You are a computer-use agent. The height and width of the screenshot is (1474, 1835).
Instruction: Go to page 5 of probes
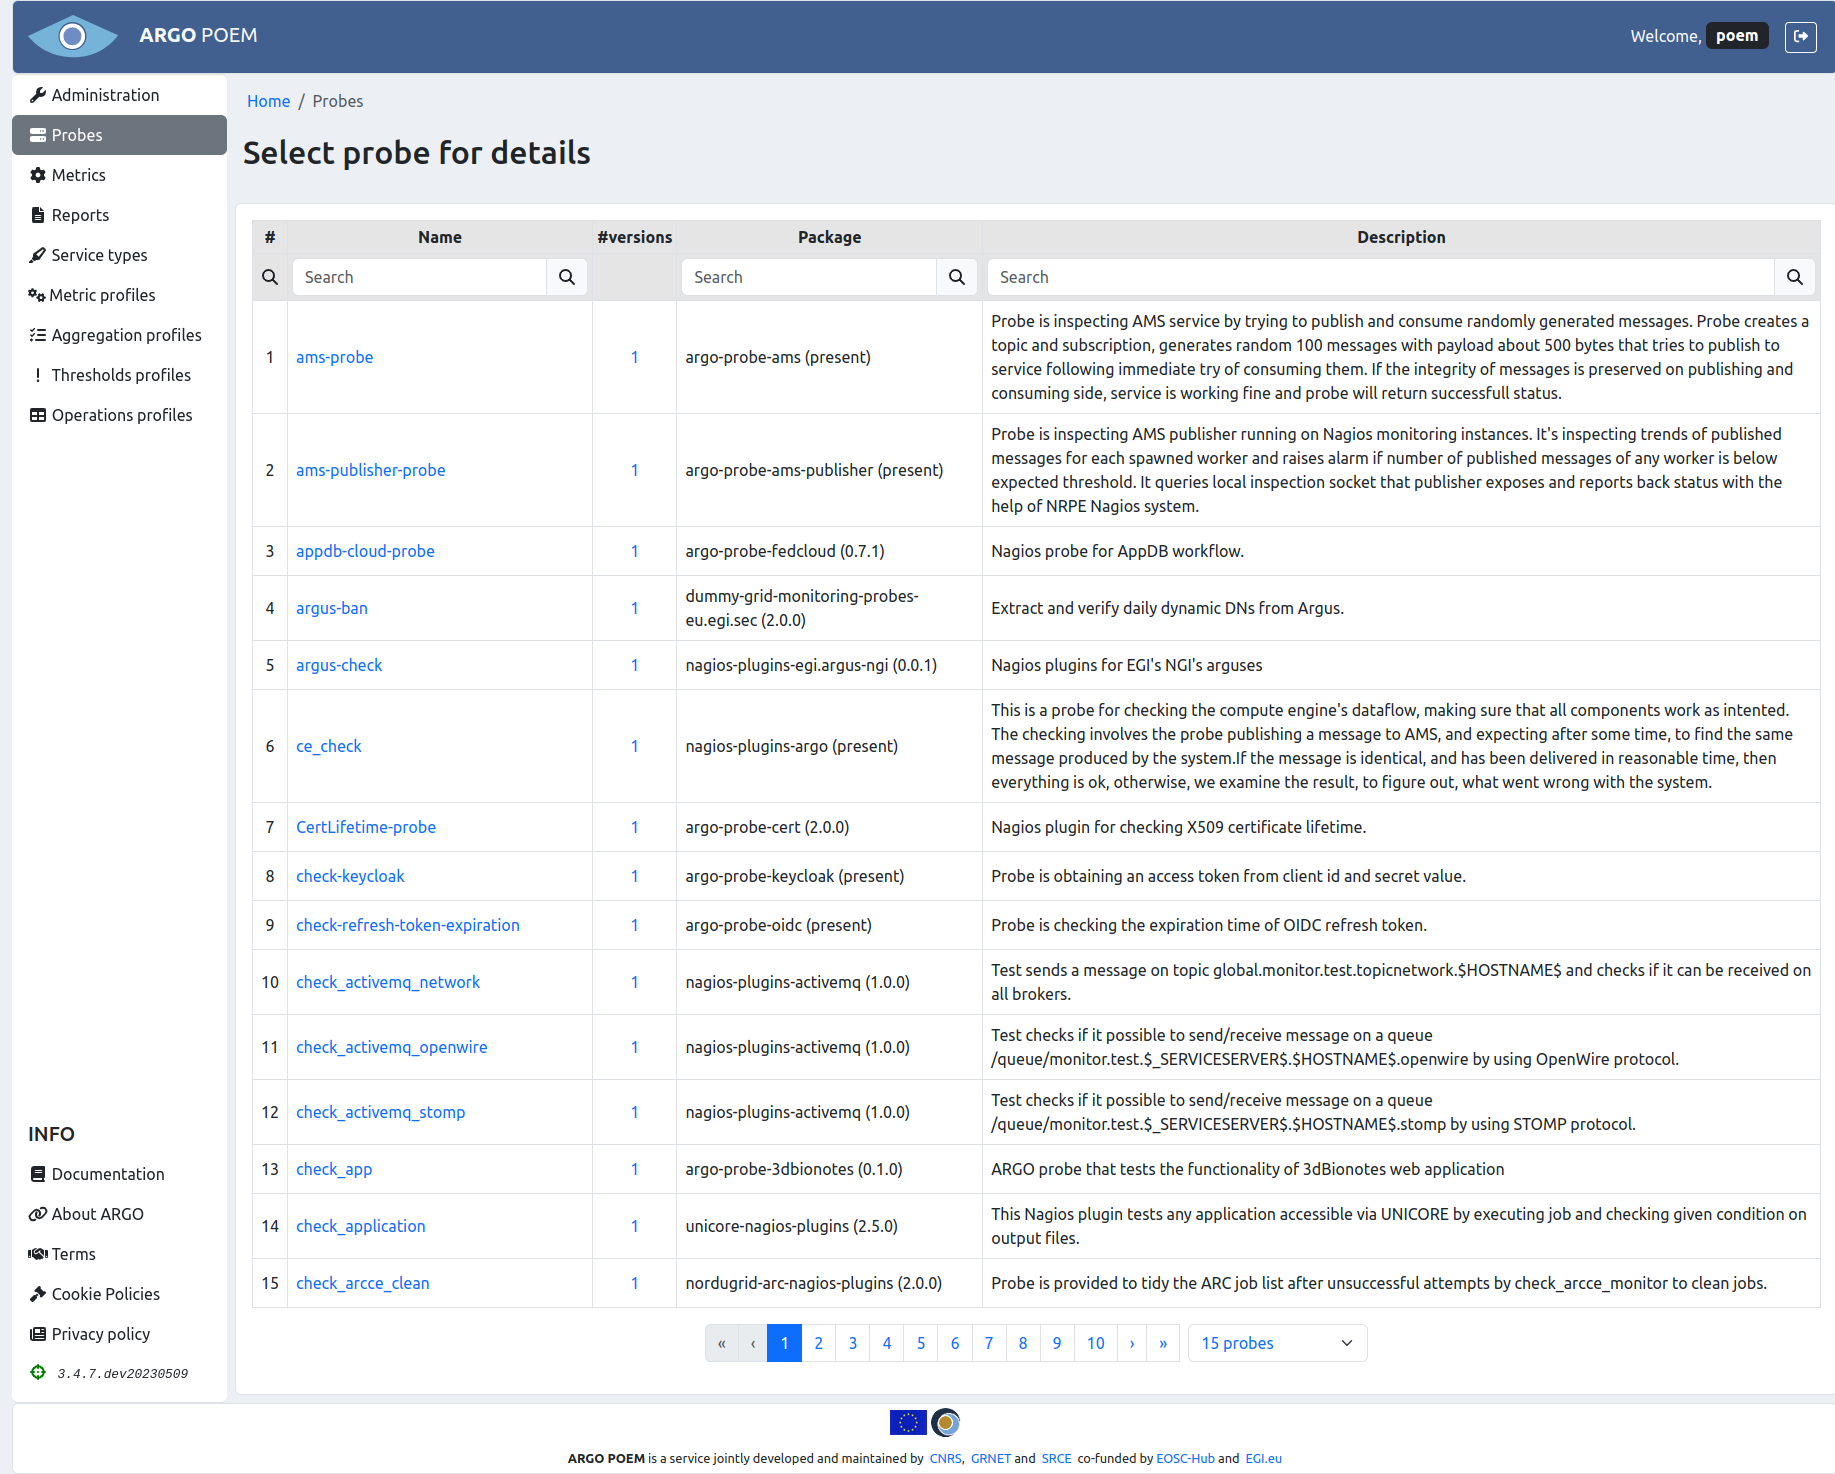coord(921,1343)
